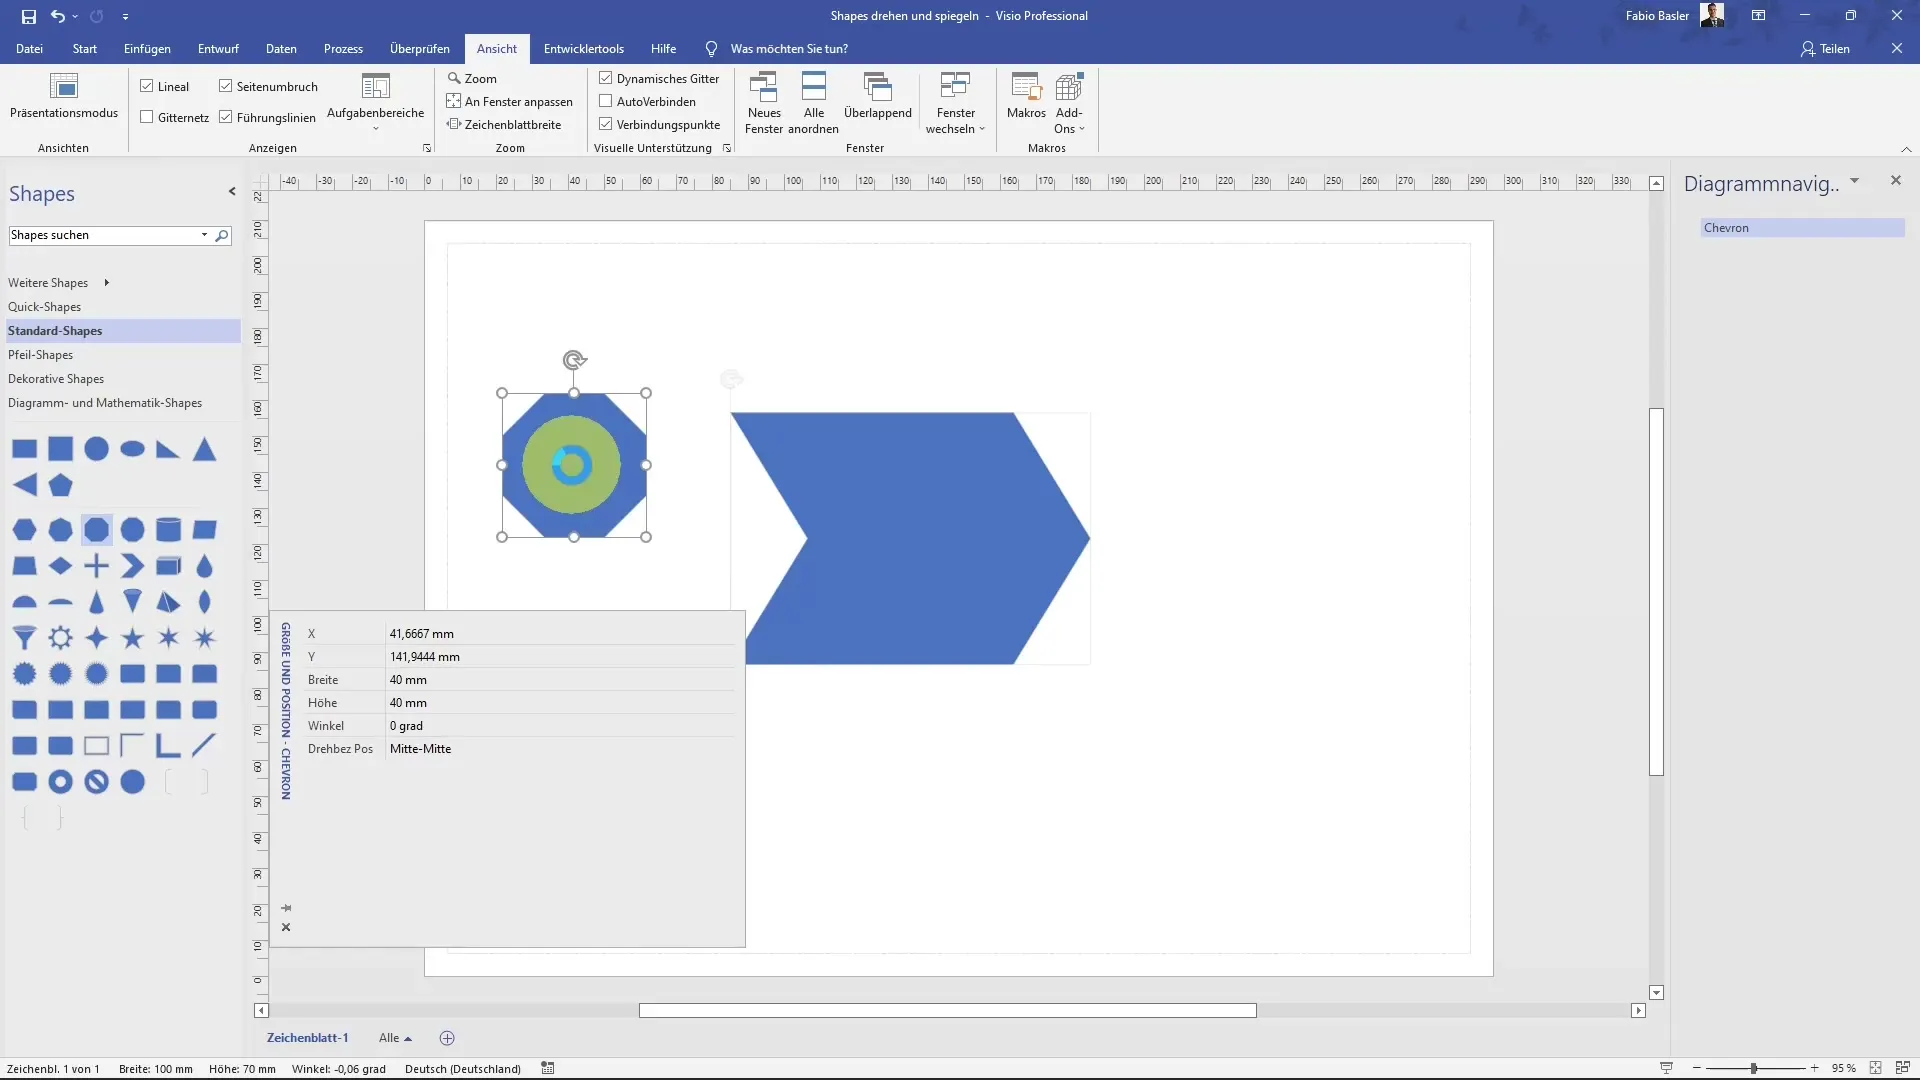Select the Zeichenblatt-1 page tab
The image size is (1920, 1080).
[x=307, y=1038]
